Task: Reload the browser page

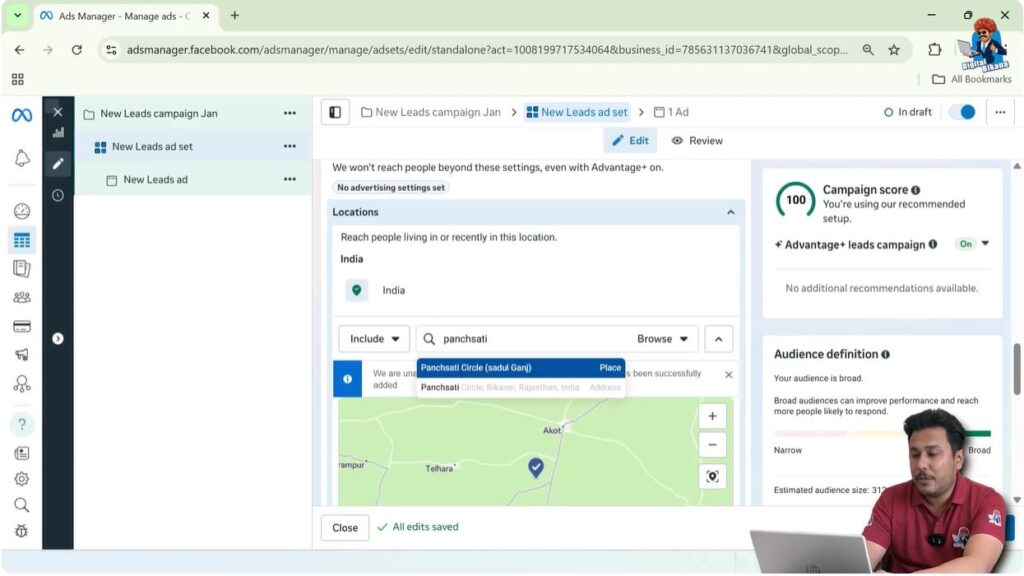Action: click(x=76, y=50)
